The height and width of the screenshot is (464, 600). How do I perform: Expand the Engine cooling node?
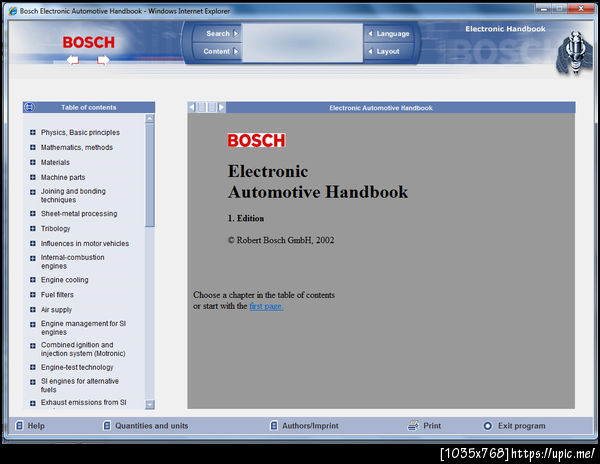coord(33,280)
